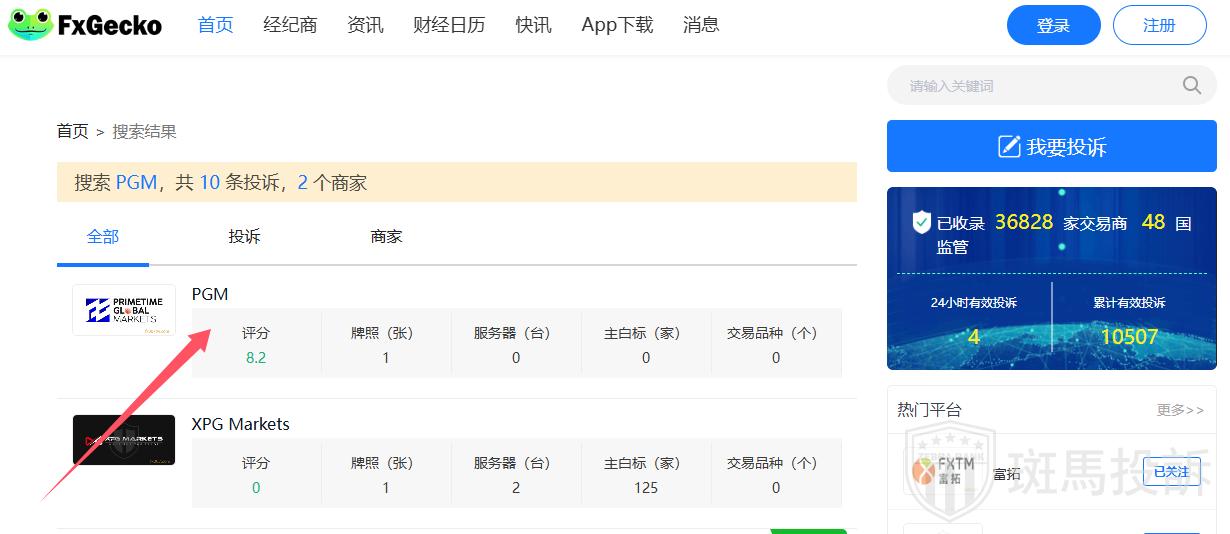Viewport: 1230px width, 534px height.
Task: Follow 富拓 with the 已关注 button
Action: coord(1171,472)
